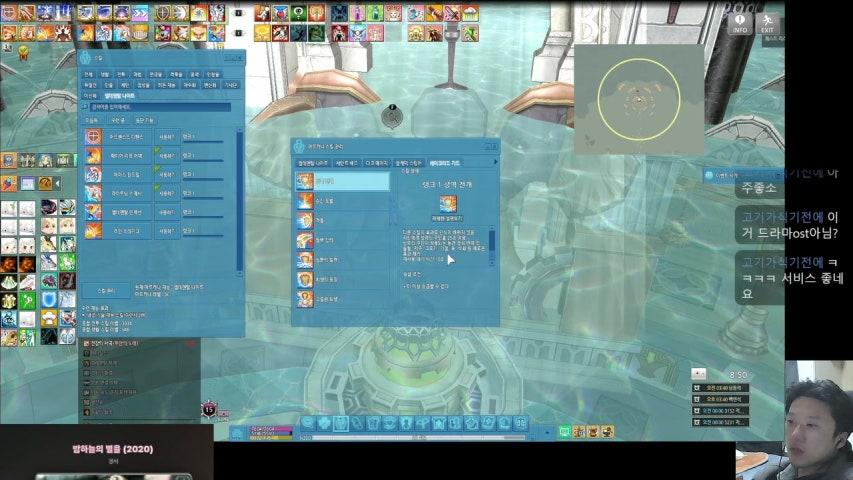Image resolution: width=853 pixels, height=480 pixels.
Task: Switch to the first tab in center window
Action: [x=312, y=162]
